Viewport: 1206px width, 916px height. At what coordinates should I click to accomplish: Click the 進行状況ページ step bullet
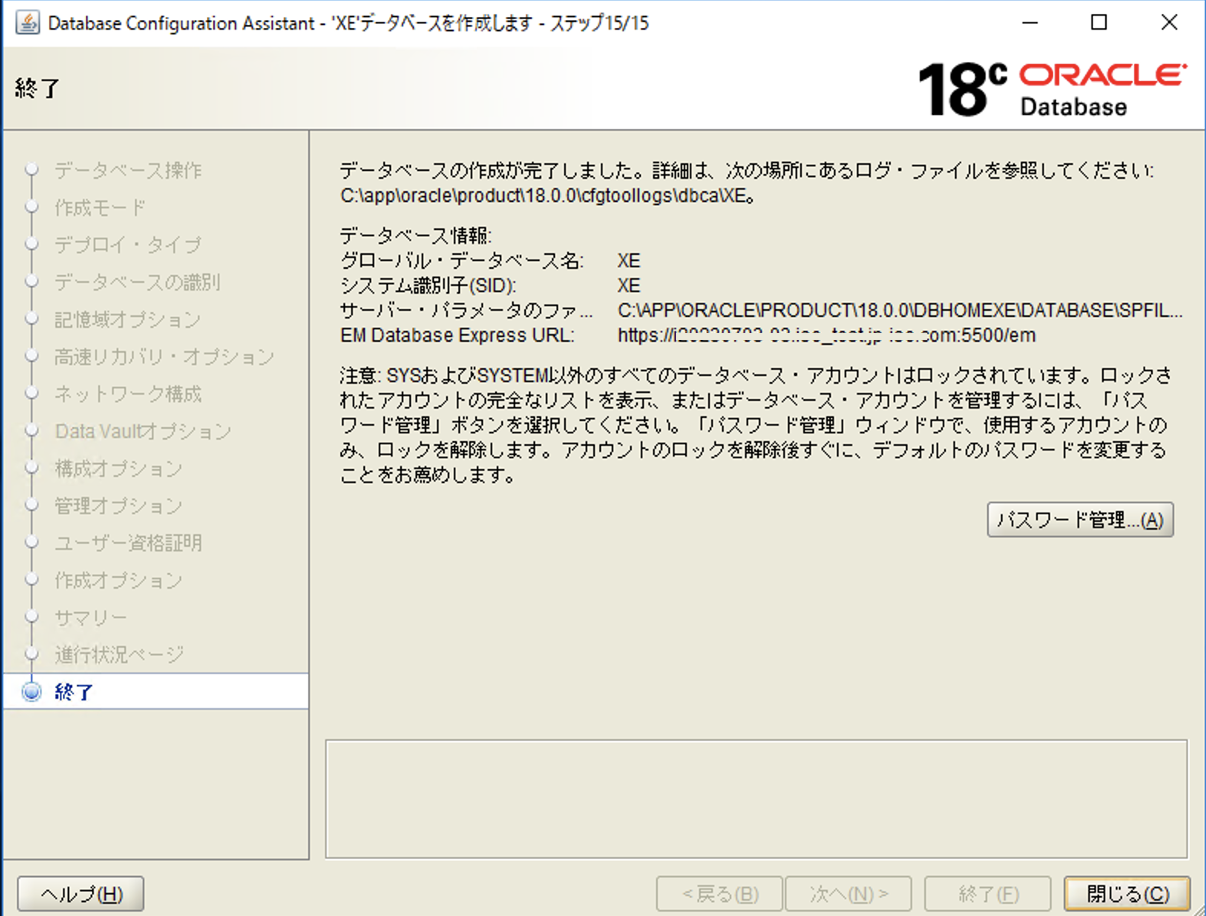point(30,654)
